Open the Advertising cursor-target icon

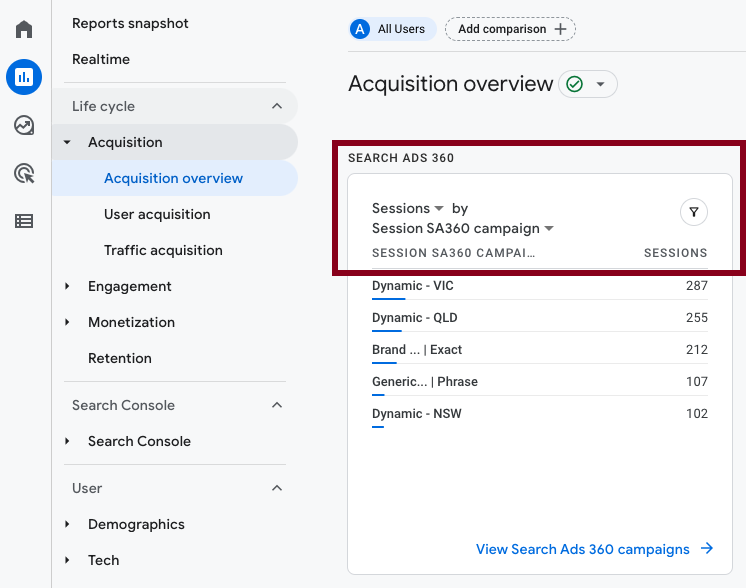click(24, 173)
